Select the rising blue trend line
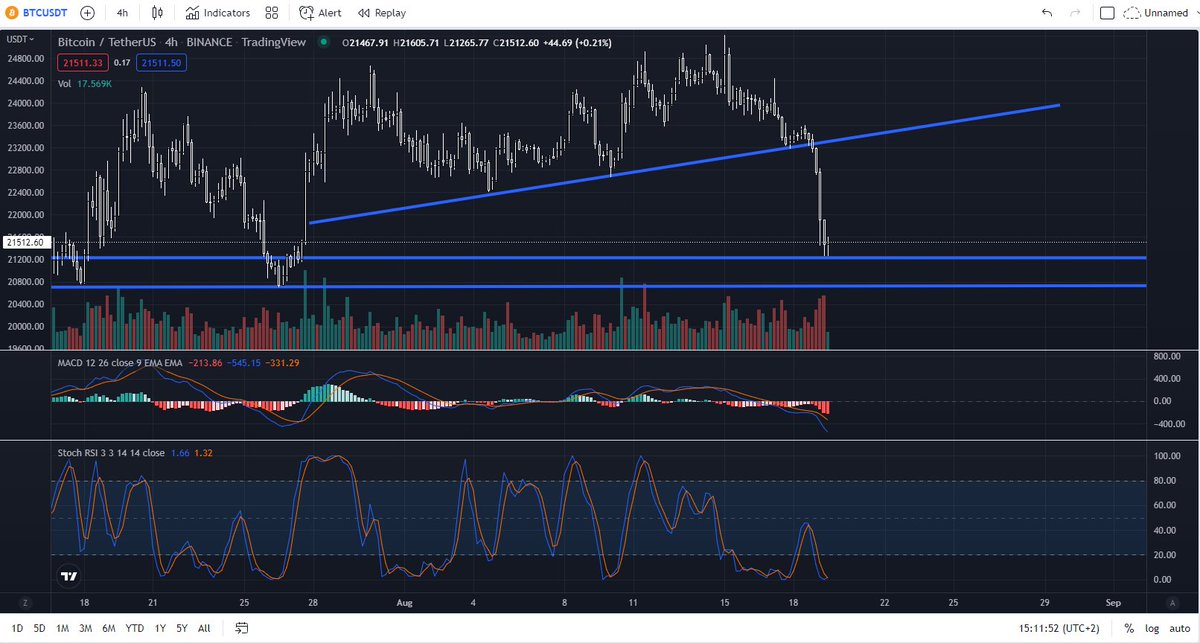The height and width of the screenshot is (643, 1200). (684, 163)
